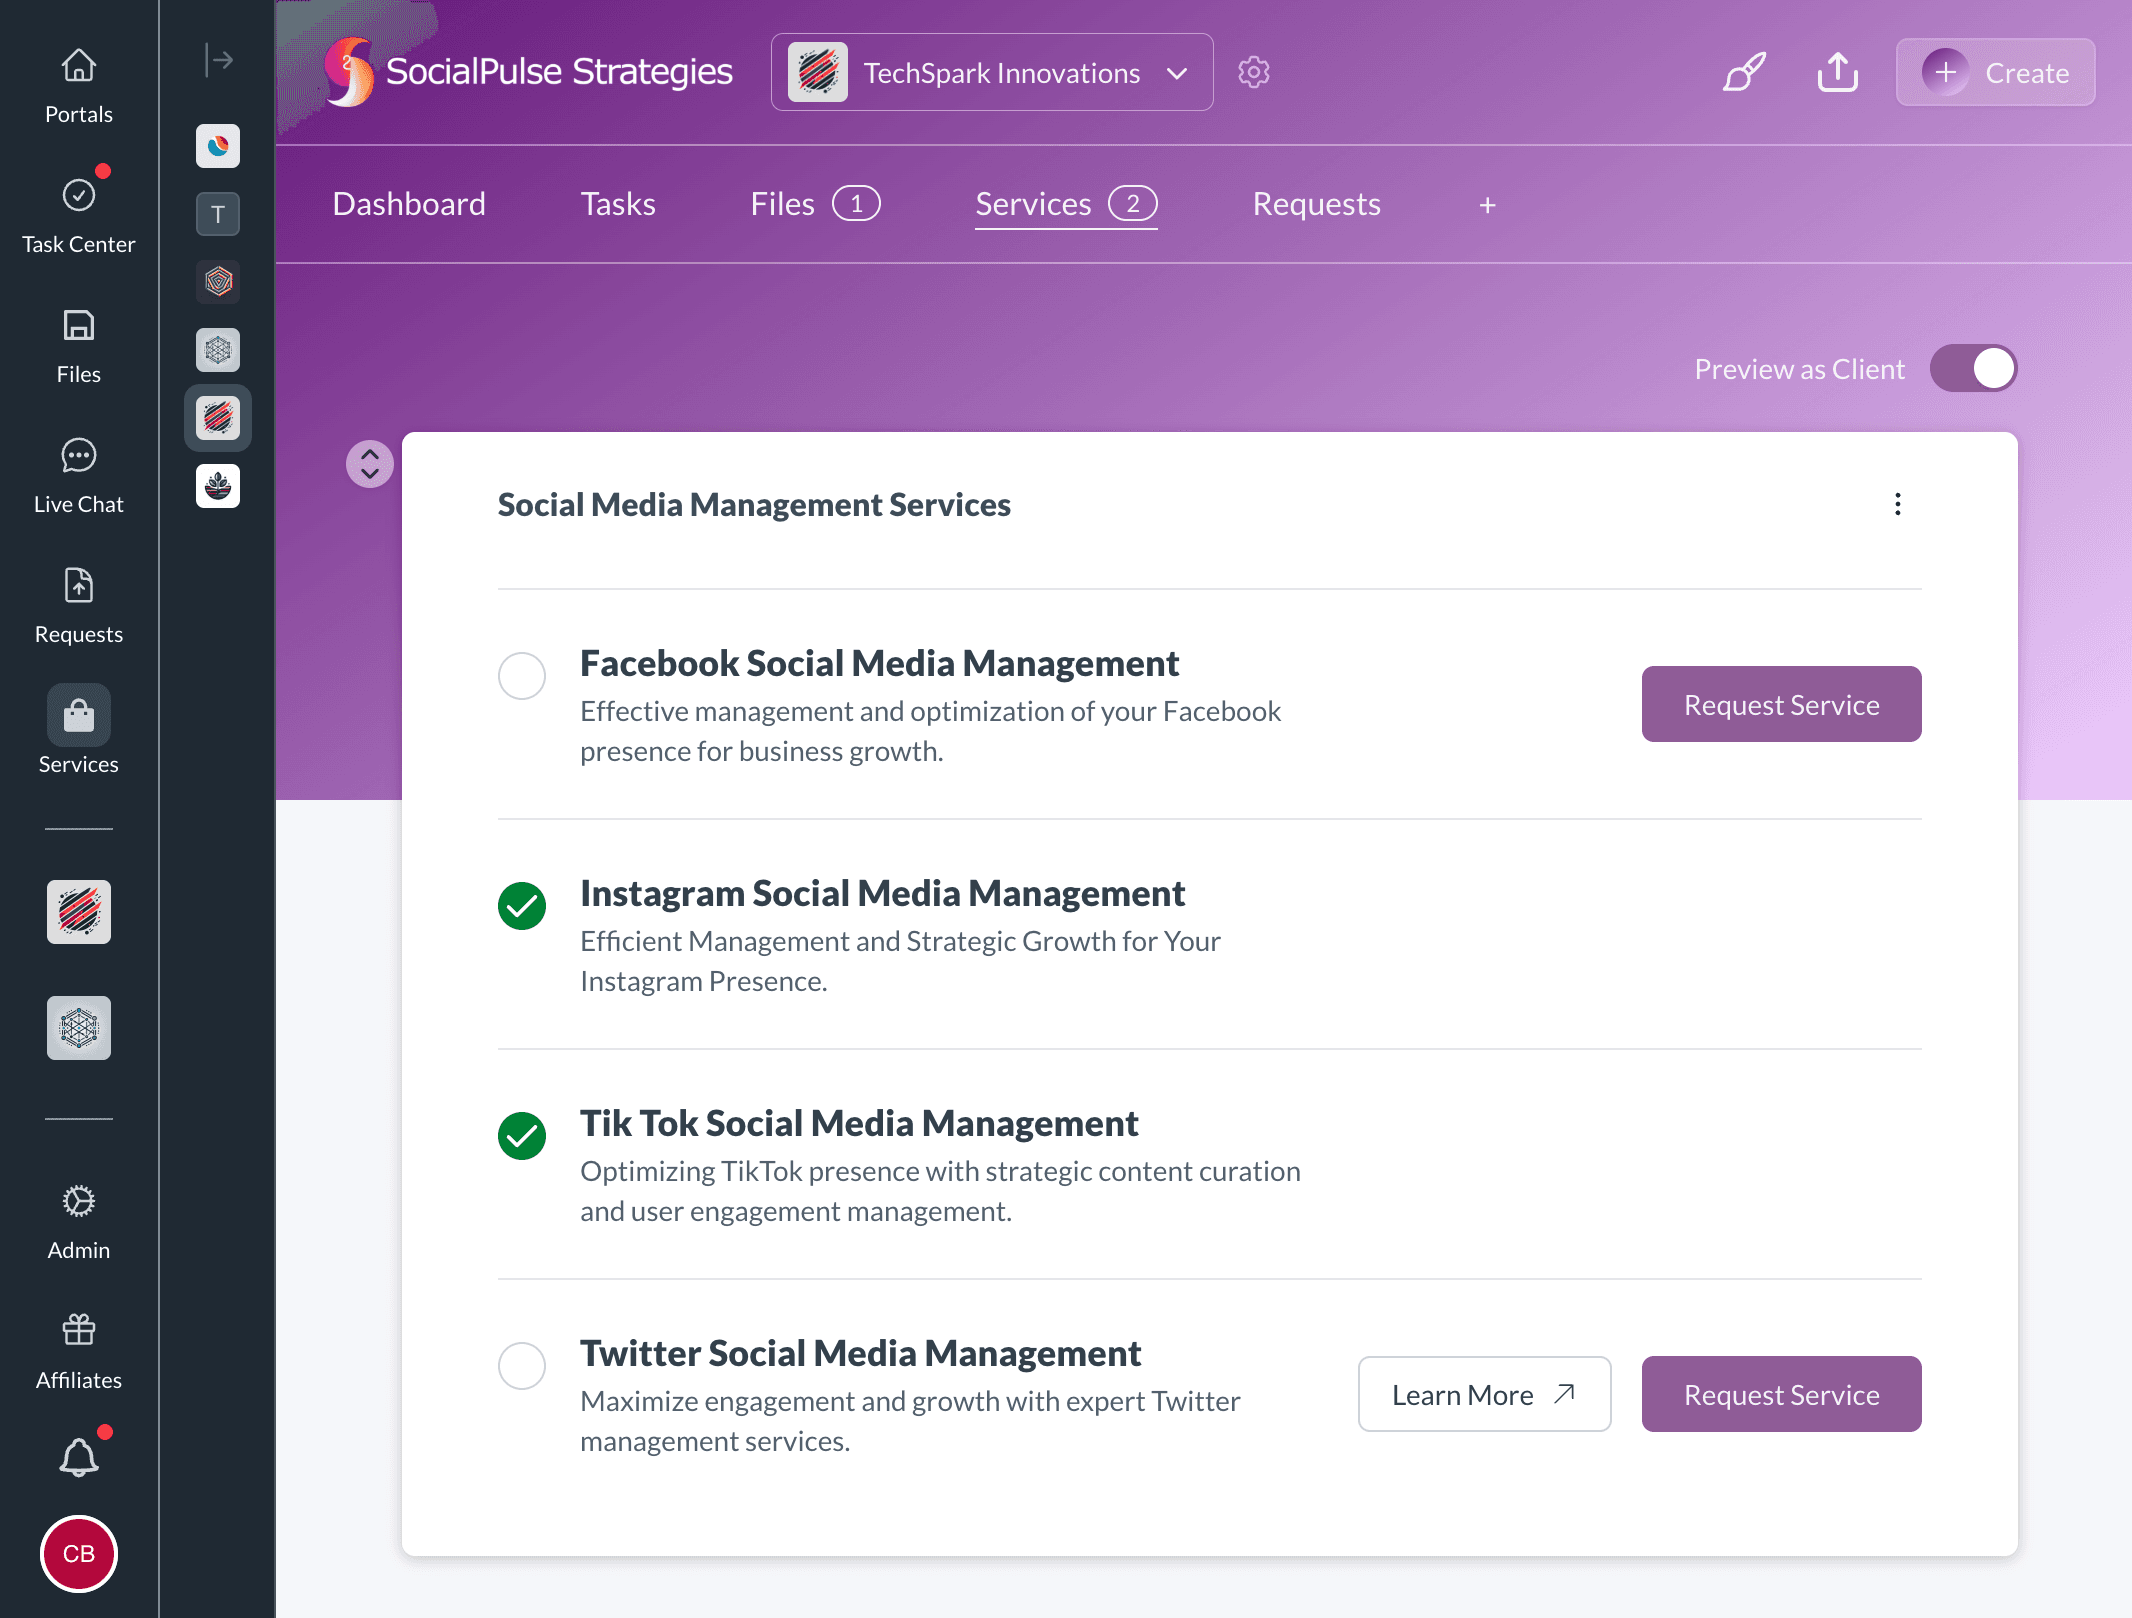Screen dimensions: 2132x1618
Task: Open Live Chat
Action: click(78, 472)
